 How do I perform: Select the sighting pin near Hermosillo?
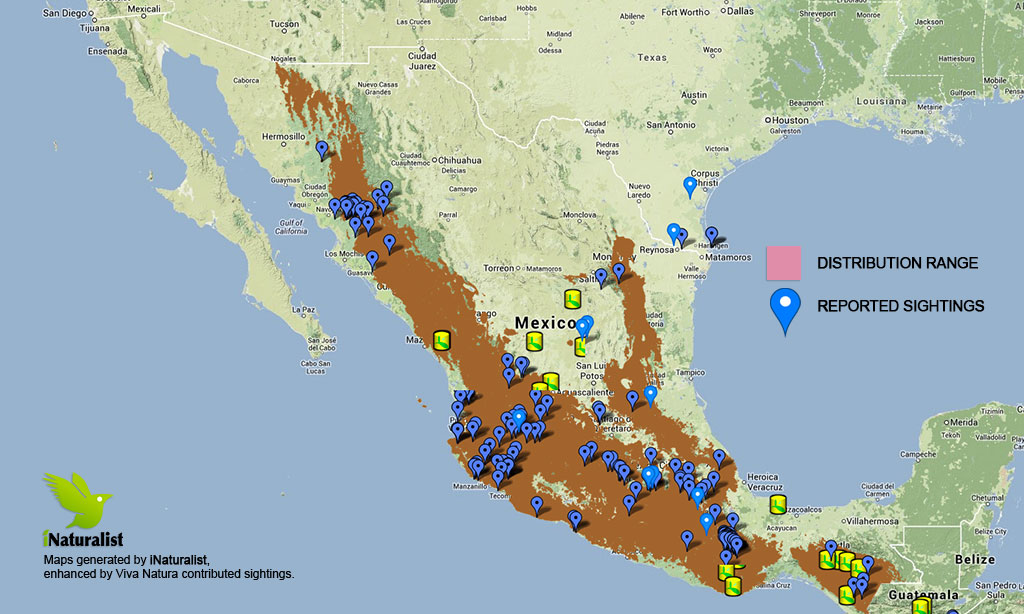pyautogui.click(x=322, y=150)
